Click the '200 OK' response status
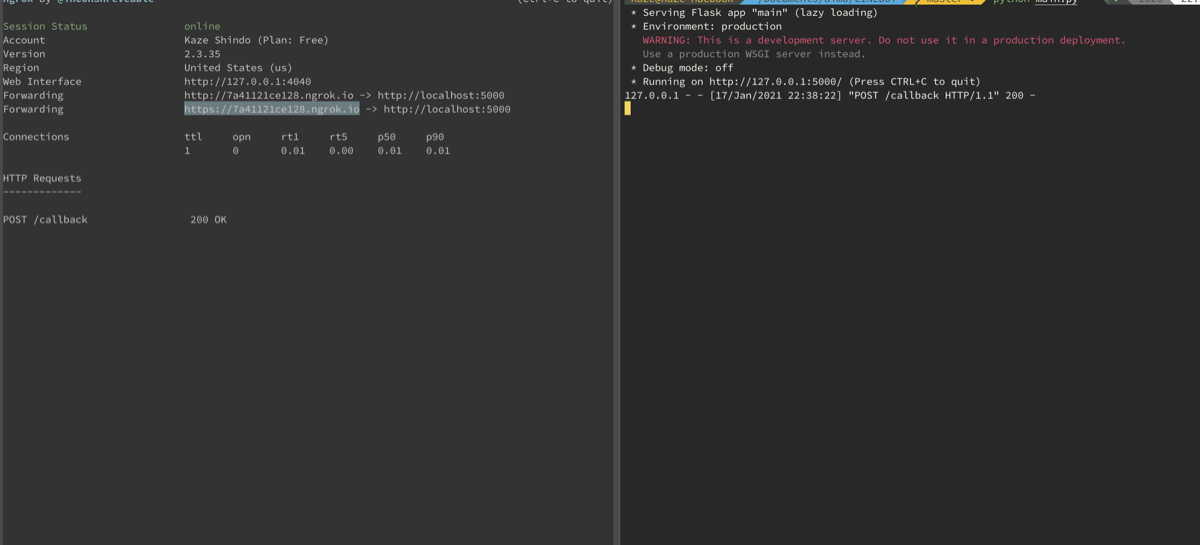The width and height of the screenshot is (1200, 545). pos(208,220)
